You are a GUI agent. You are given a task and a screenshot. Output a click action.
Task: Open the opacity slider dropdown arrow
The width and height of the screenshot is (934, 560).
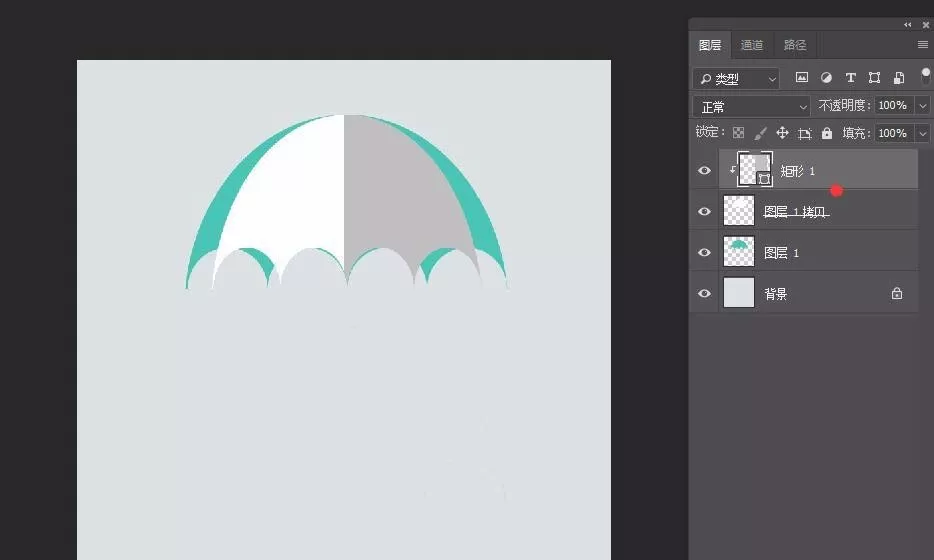(x=923, y=106)
